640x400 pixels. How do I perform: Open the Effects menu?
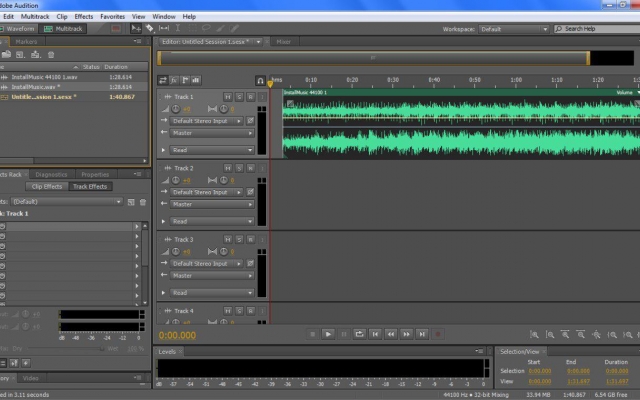tap(84, 16)
